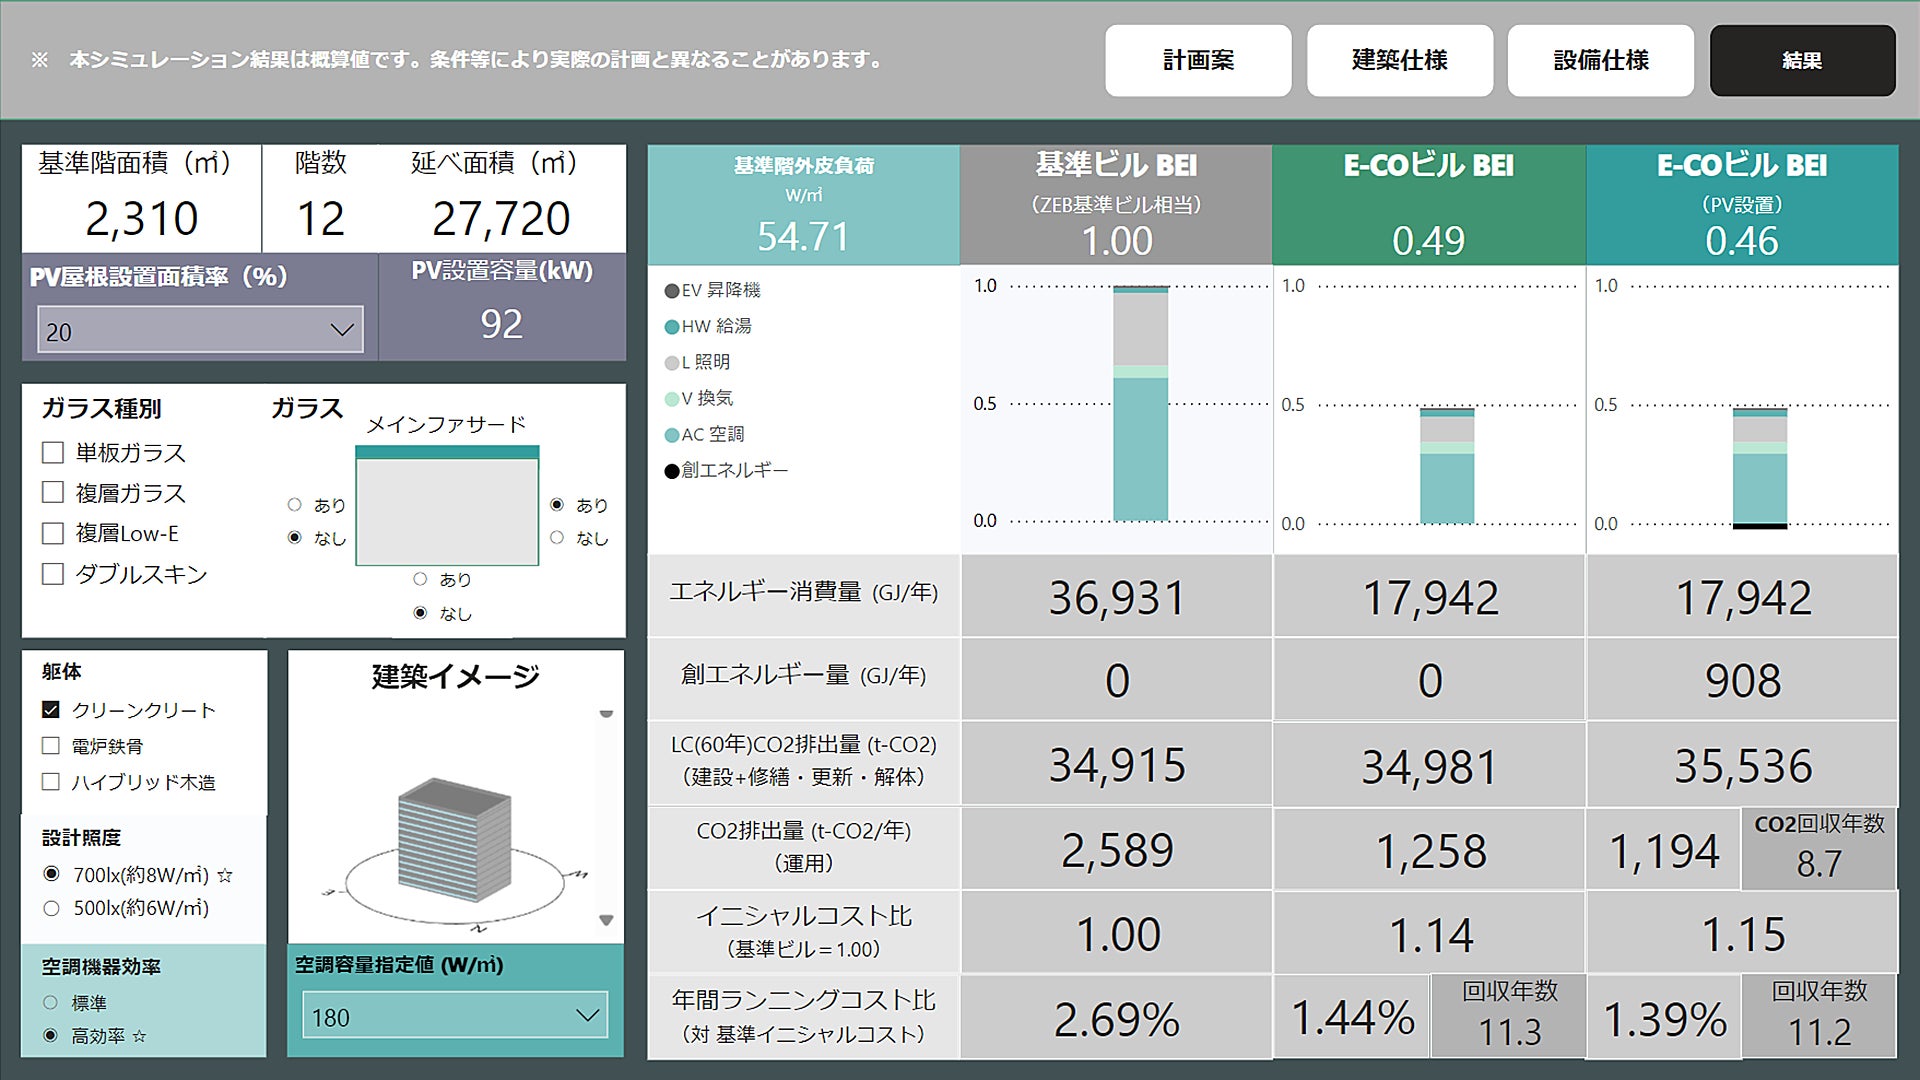Expand 空調容量指定値 dropdown showing 180

coord(455,1017)
